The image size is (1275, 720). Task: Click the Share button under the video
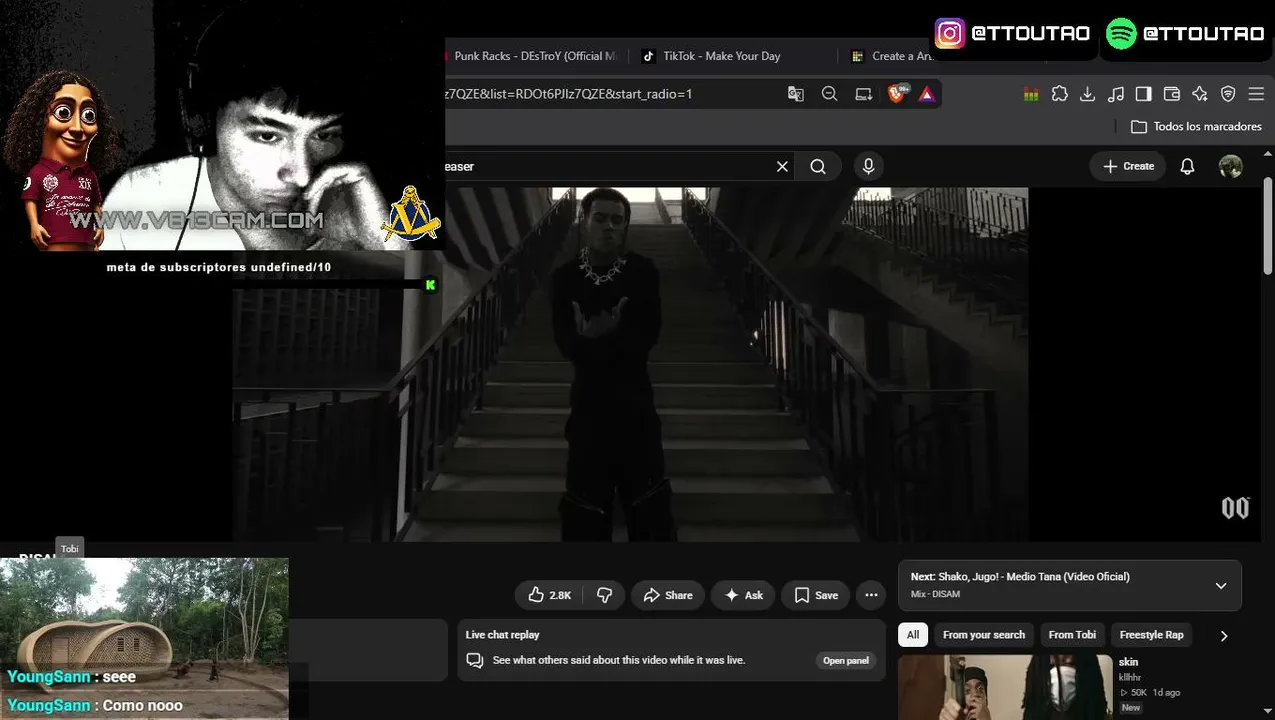(668, 595)
